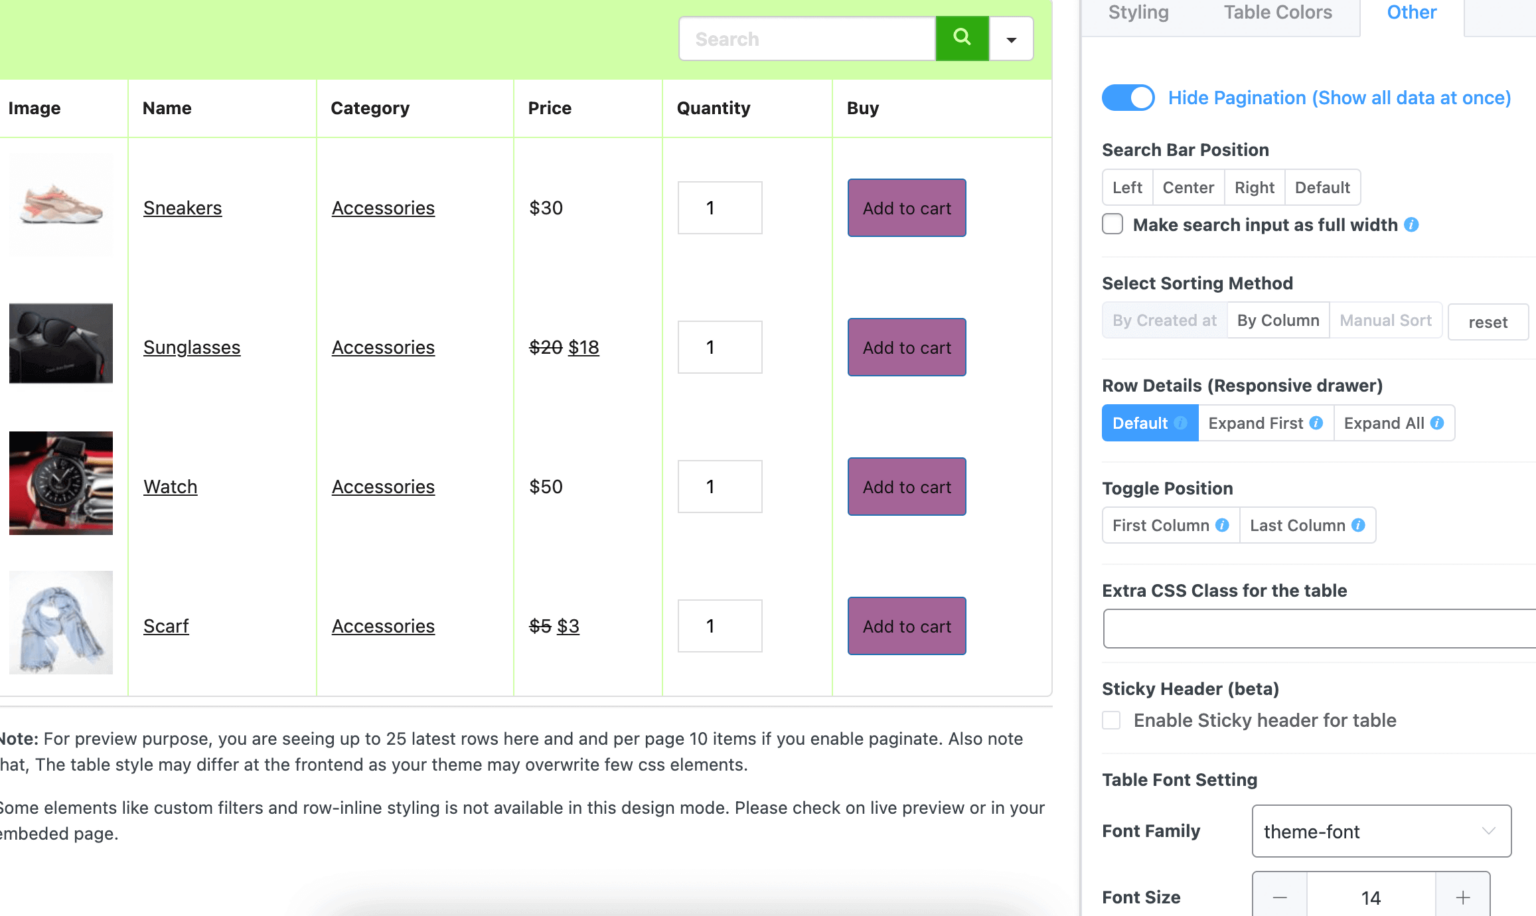Open the Sunglasses product link

point(191,347)
